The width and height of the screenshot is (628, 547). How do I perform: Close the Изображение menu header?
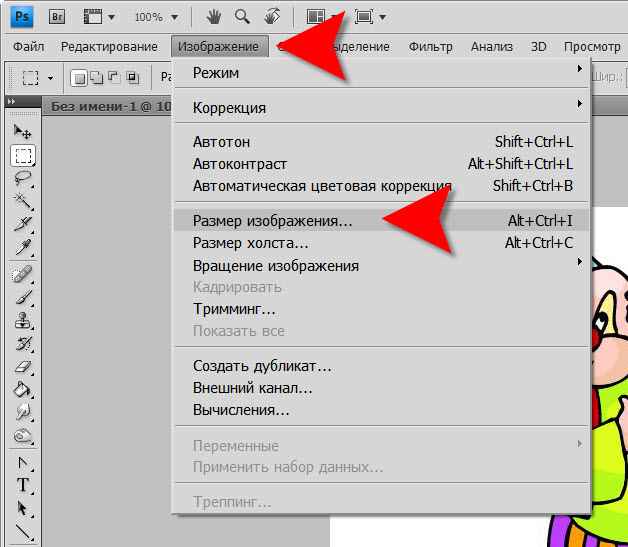click(219, 46)
